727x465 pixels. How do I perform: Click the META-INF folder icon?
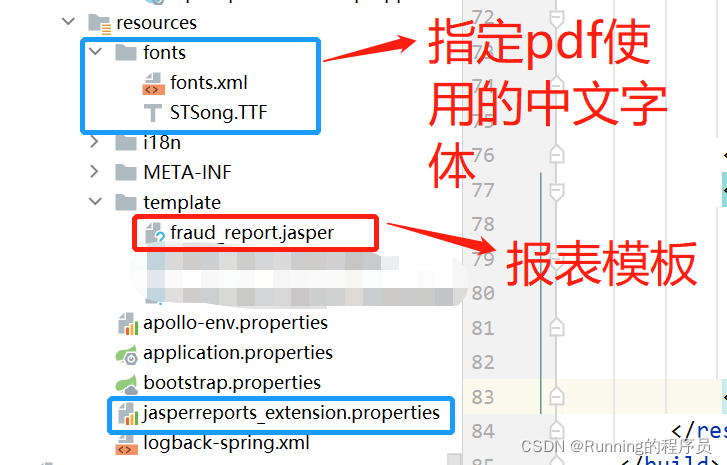(x=126, y=172)
